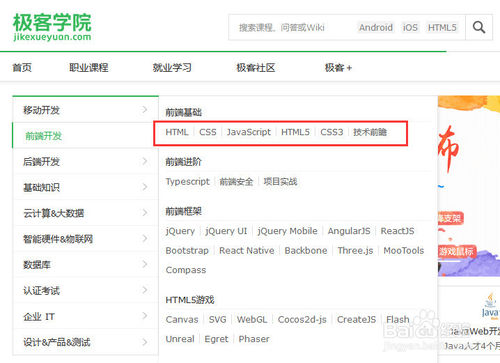Open the 项目实战 link

click(x=280, y=182)
